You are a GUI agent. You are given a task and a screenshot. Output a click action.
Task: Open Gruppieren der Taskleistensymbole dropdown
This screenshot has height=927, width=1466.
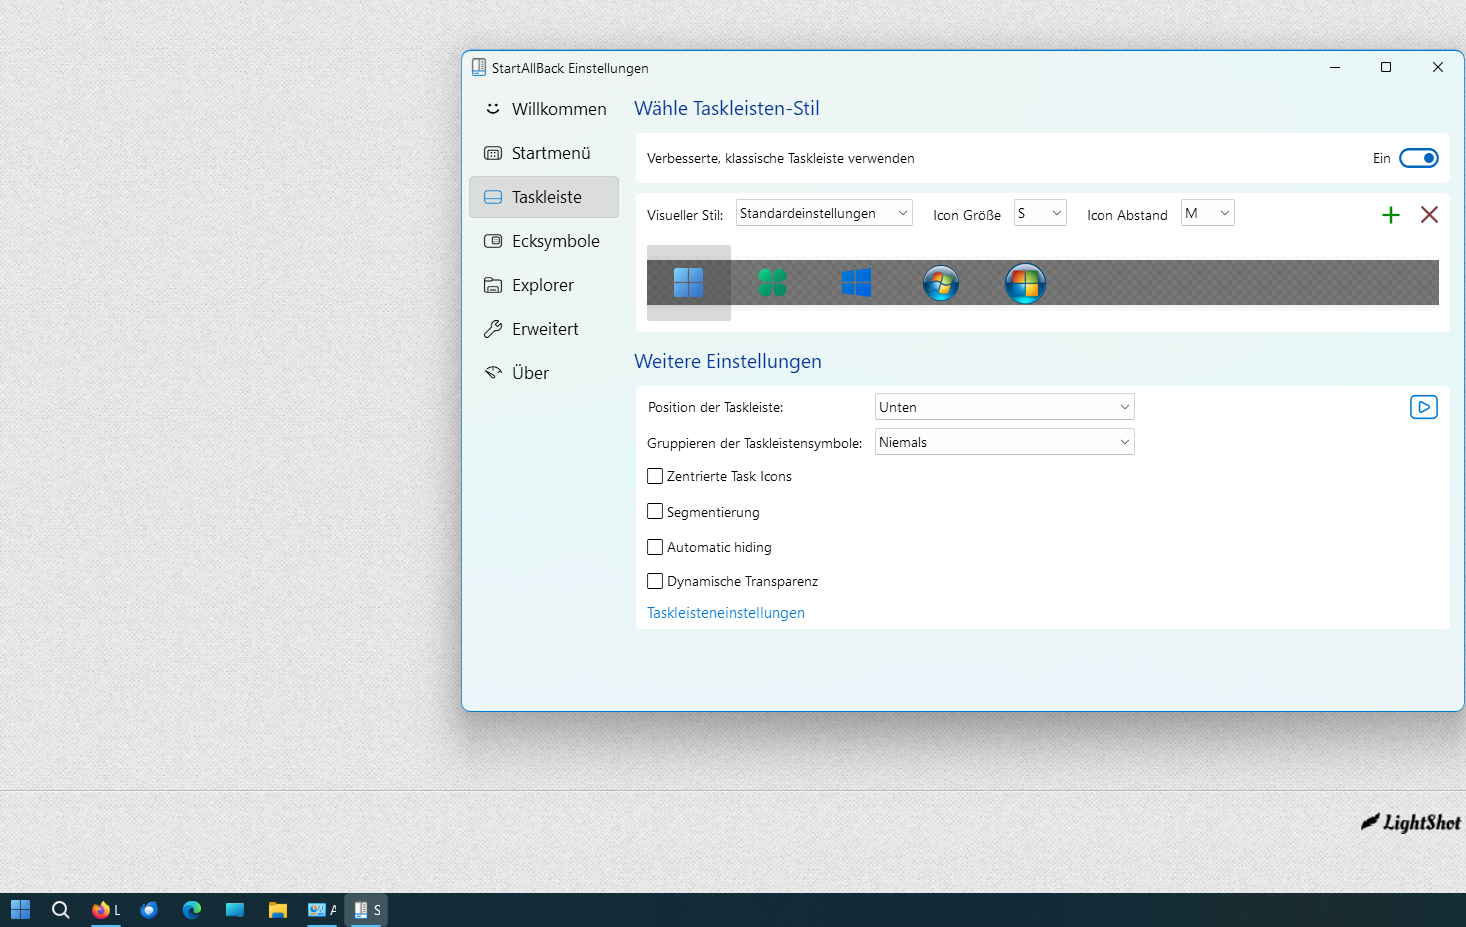pos(1005,442)
